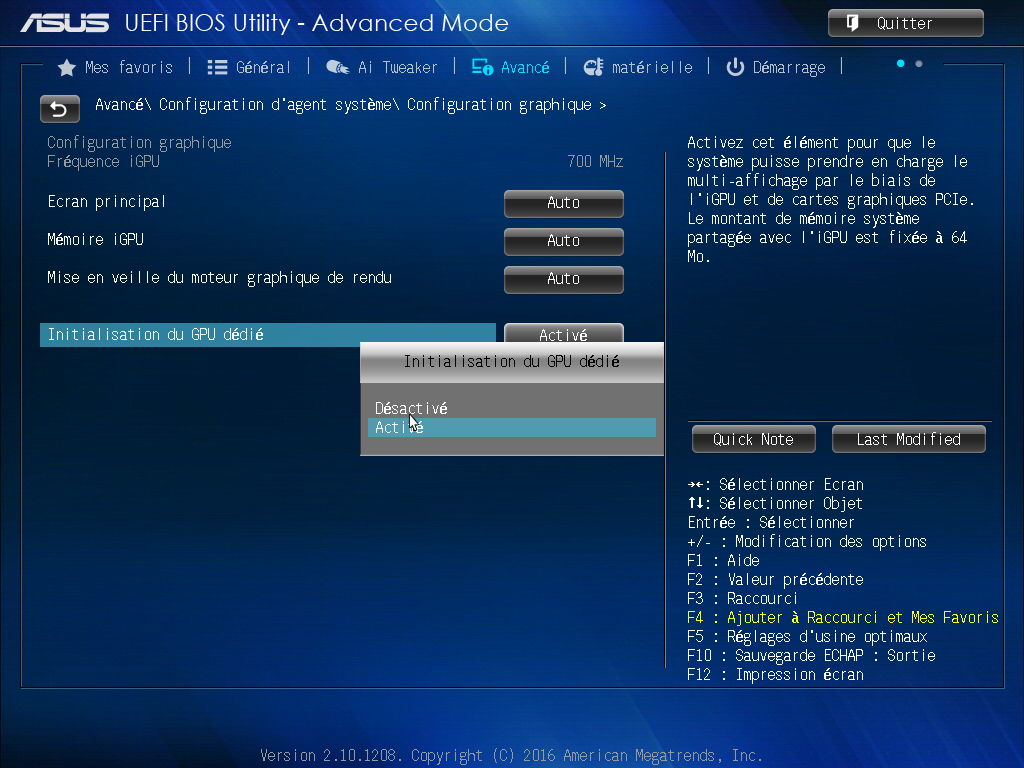Open the Mes favoris tab

116,67
